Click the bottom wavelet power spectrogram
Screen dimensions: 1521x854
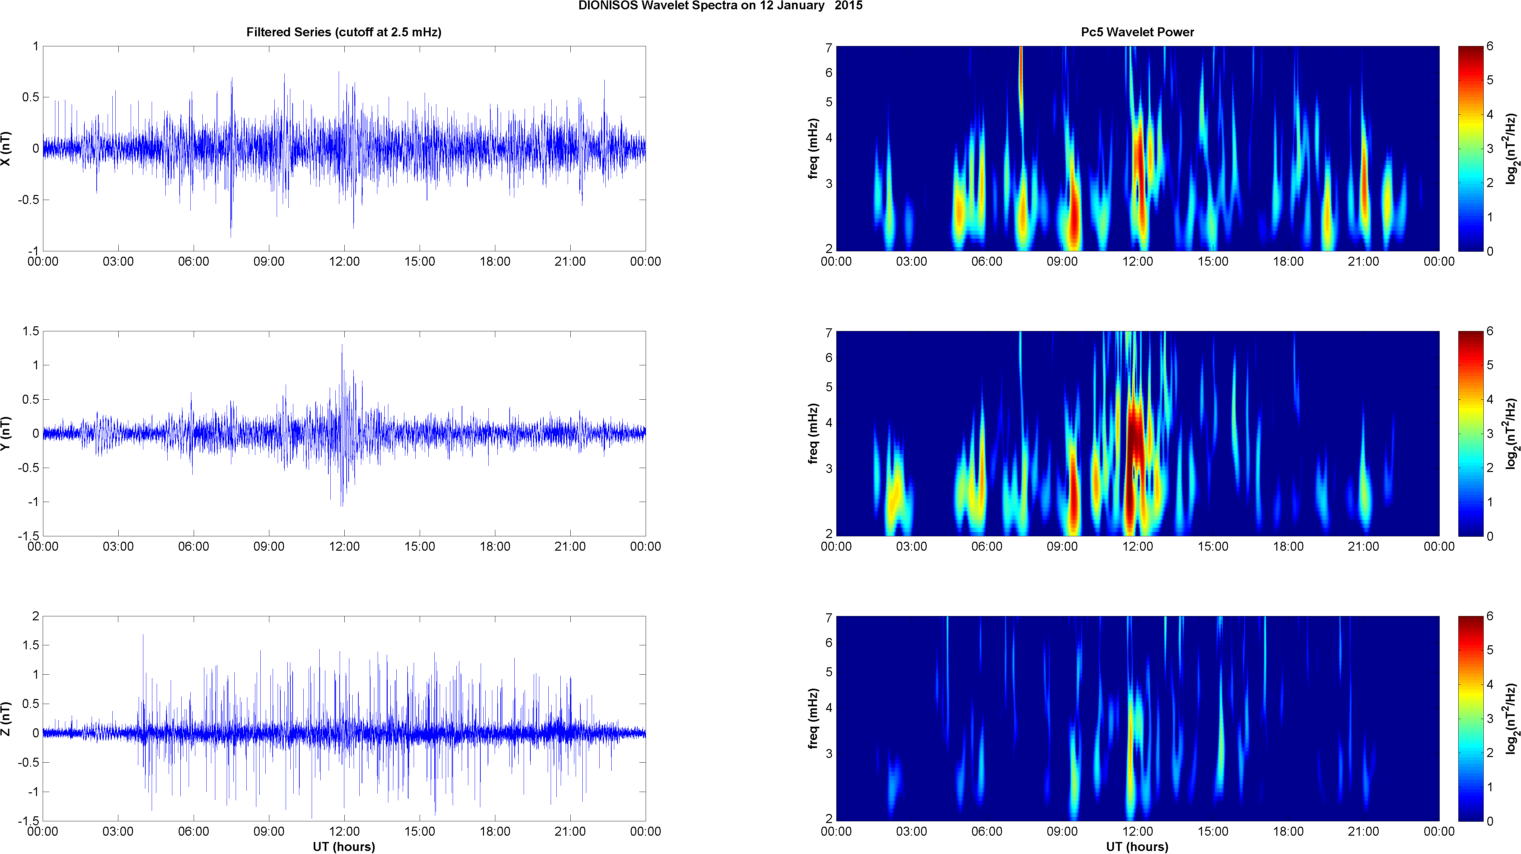1137,718
